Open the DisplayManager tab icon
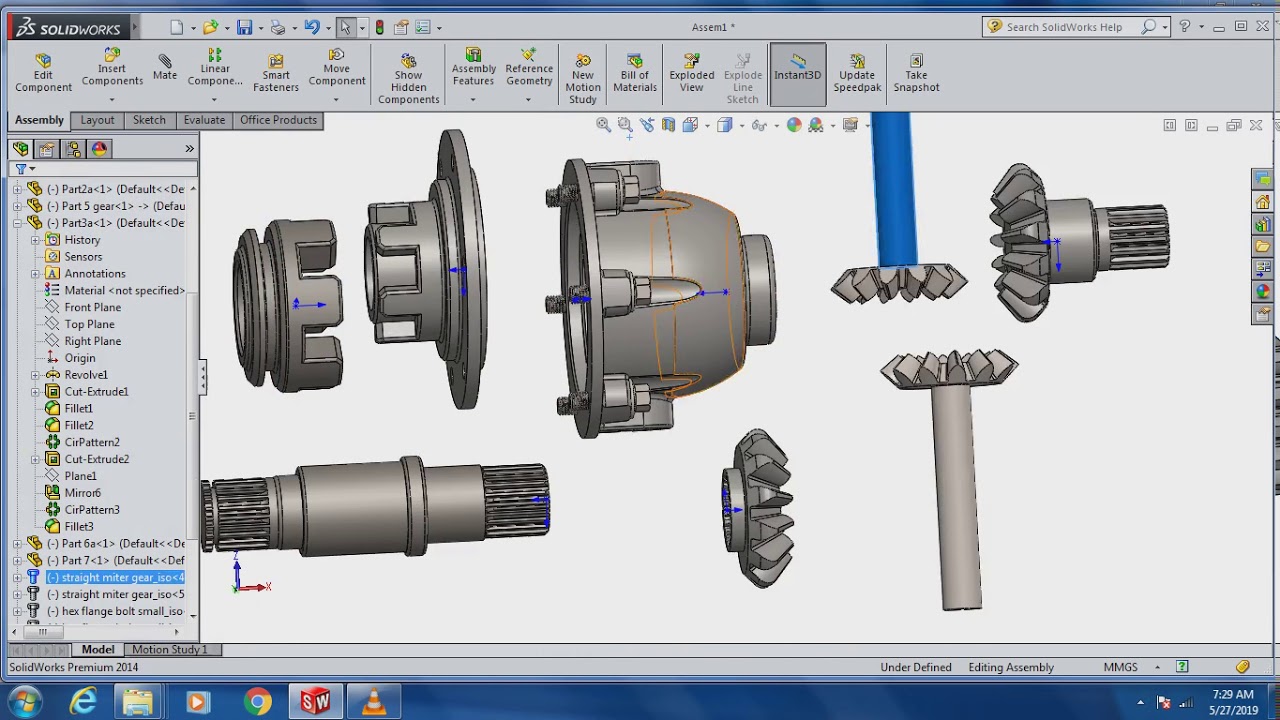 (x=99, y=149)
